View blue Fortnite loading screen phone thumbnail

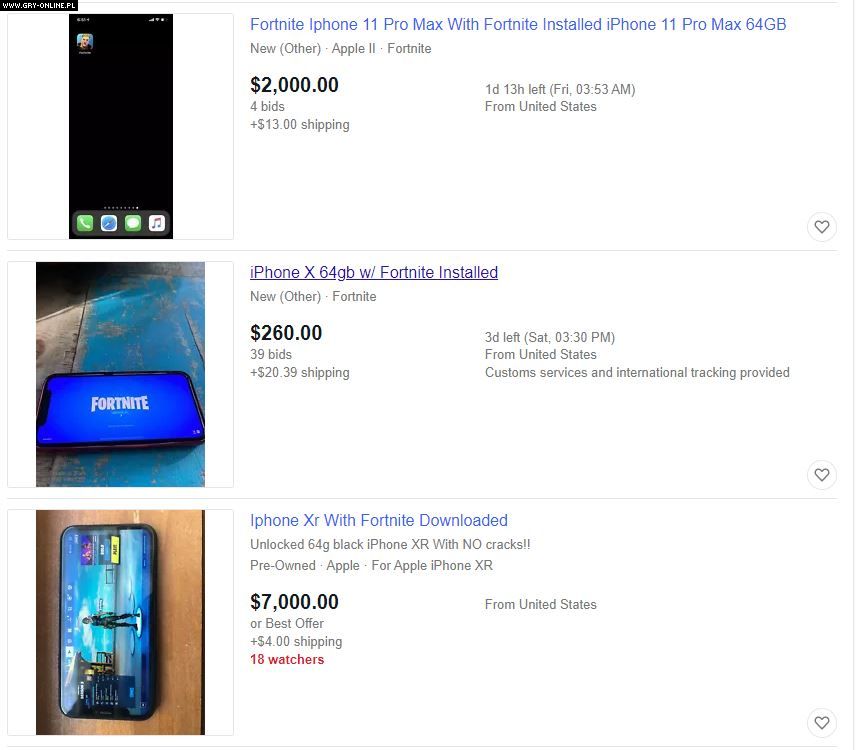click(x=121, y=374)
